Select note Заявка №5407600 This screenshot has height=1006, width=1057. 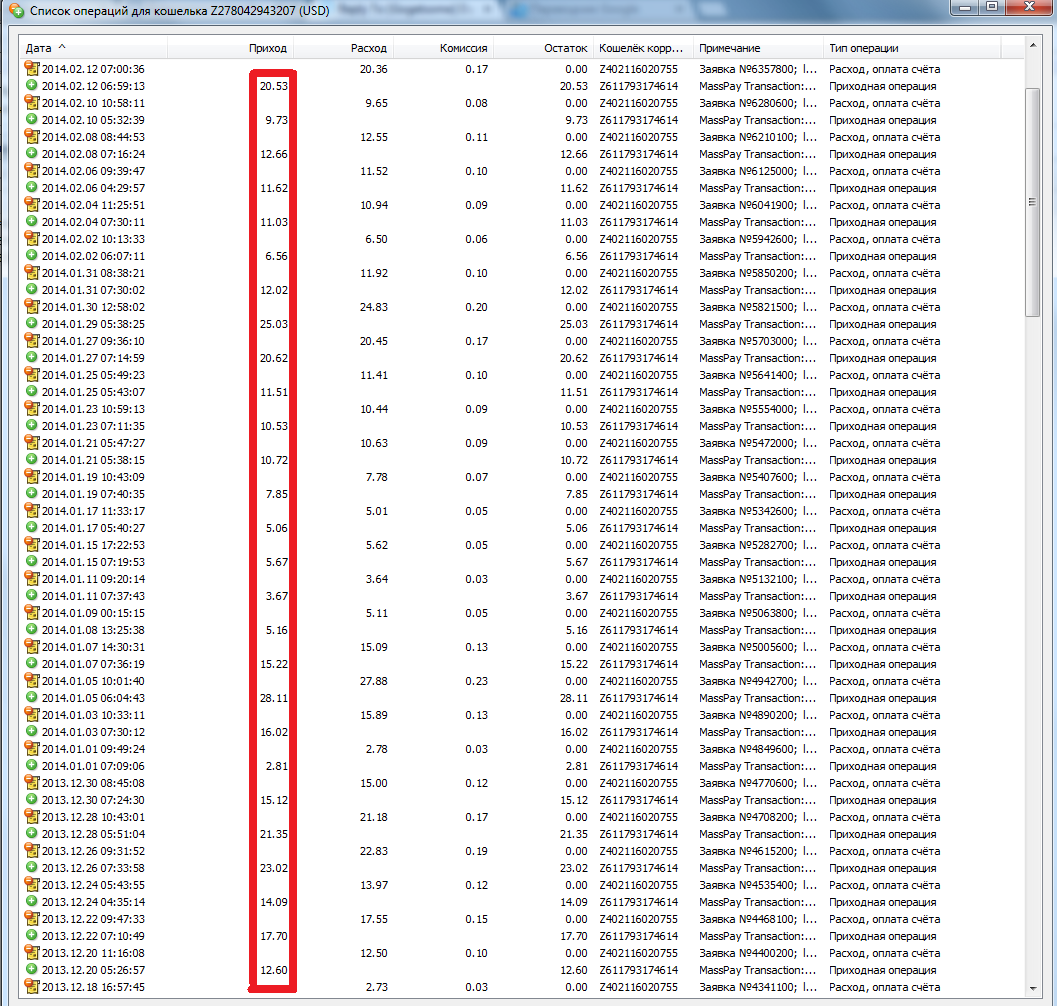pyautogui.click(x=758, y=477)
